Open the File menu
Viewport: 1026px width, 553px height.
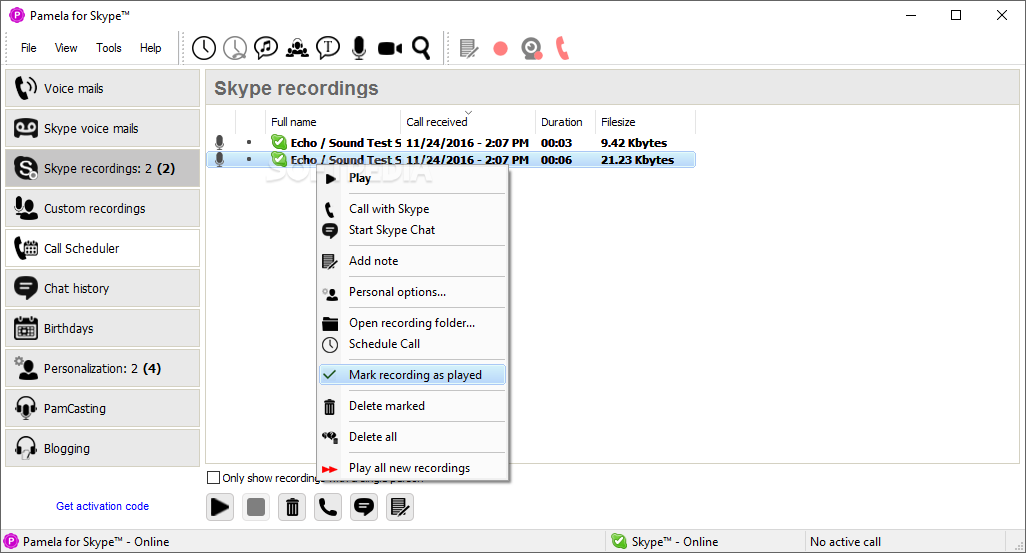tap(28, 48)
